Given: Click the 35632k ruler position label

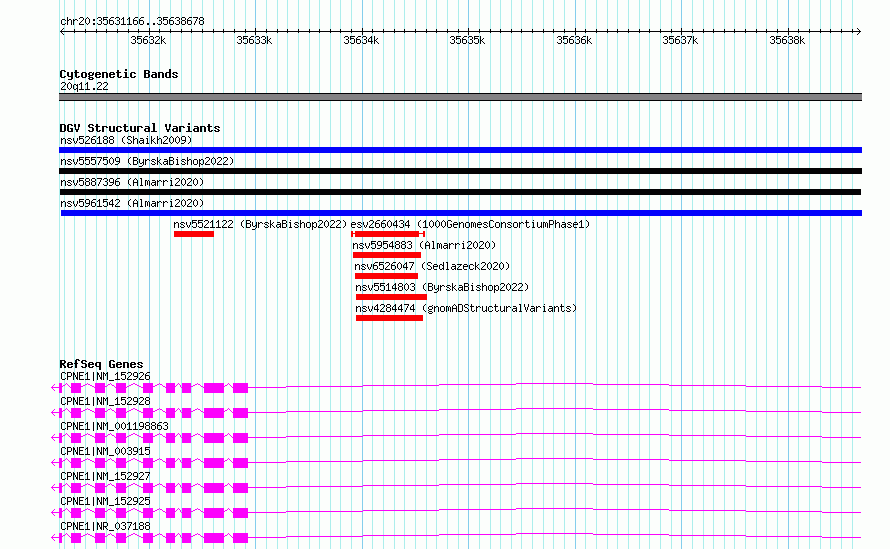Looking at the screenshot, I should click(148, 40).
